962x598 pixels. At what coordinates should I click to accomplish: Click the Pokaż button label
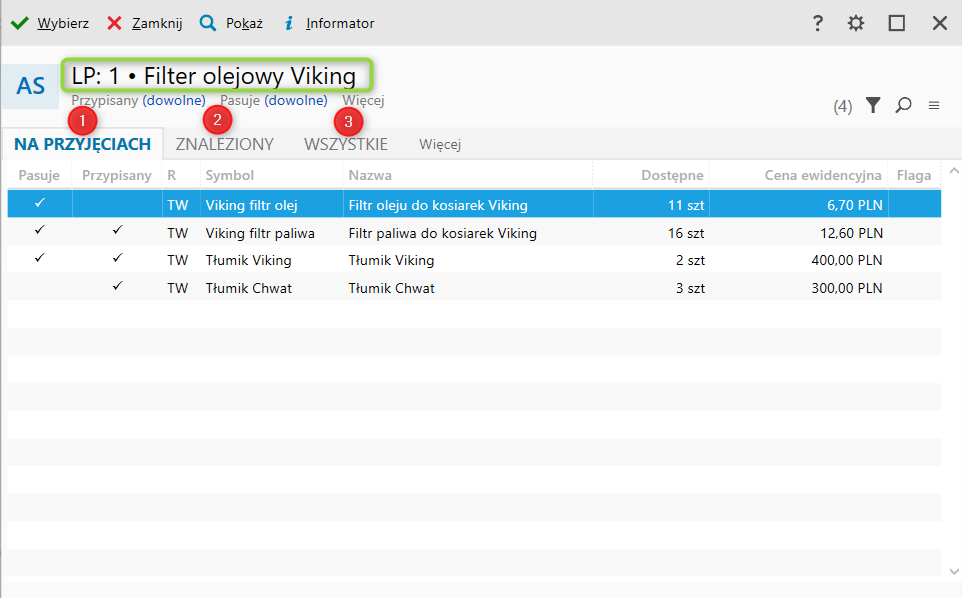pyautogui.click(x=244, y=23)
